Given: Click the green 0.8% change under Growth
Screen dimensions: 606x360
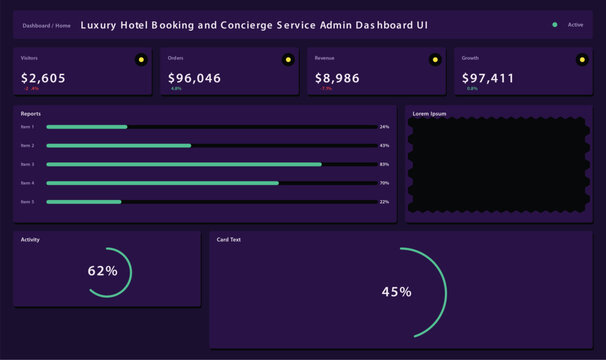Looking at the screenshot, I should [x=472, y=89].
